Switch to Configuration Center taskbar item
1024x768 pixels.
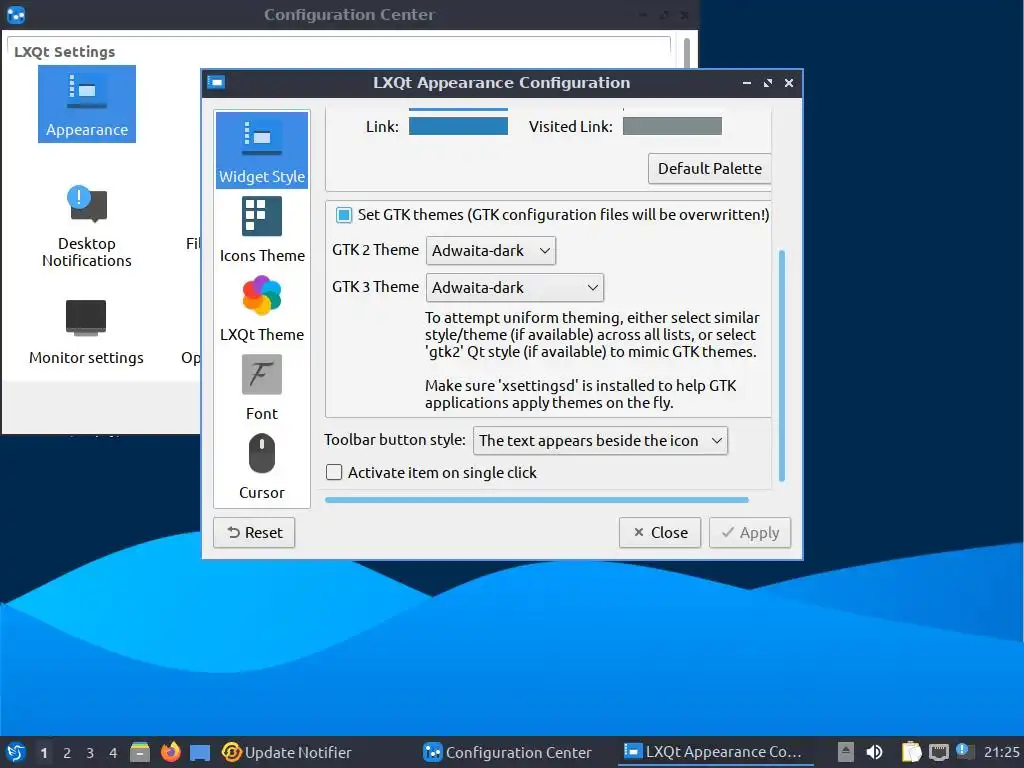(x=507, y=752)
